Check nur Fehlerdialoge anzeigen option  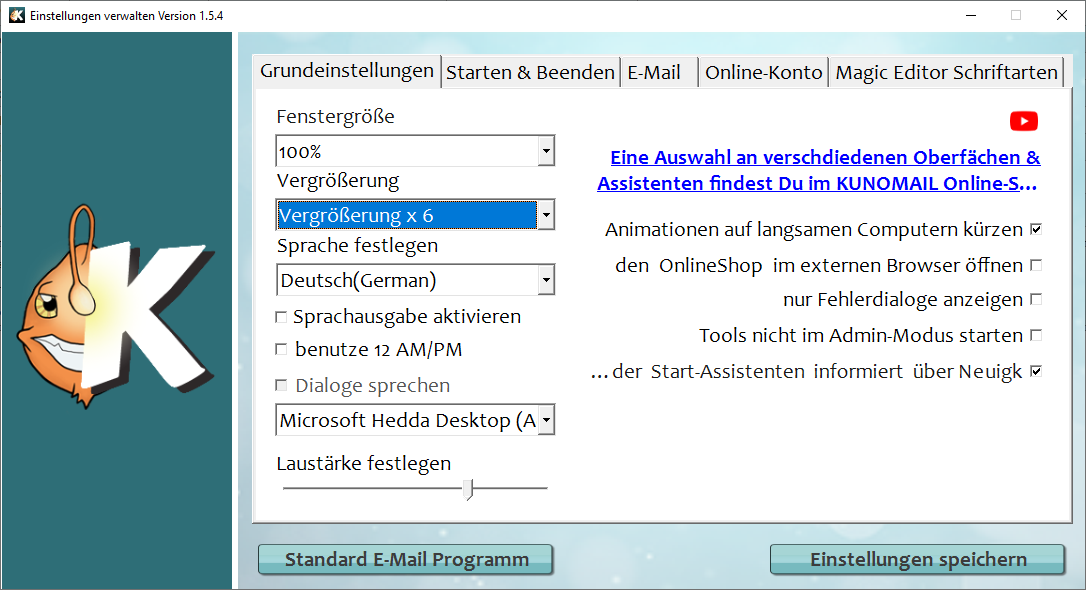pyautogui.click(x=1036, y=300)
